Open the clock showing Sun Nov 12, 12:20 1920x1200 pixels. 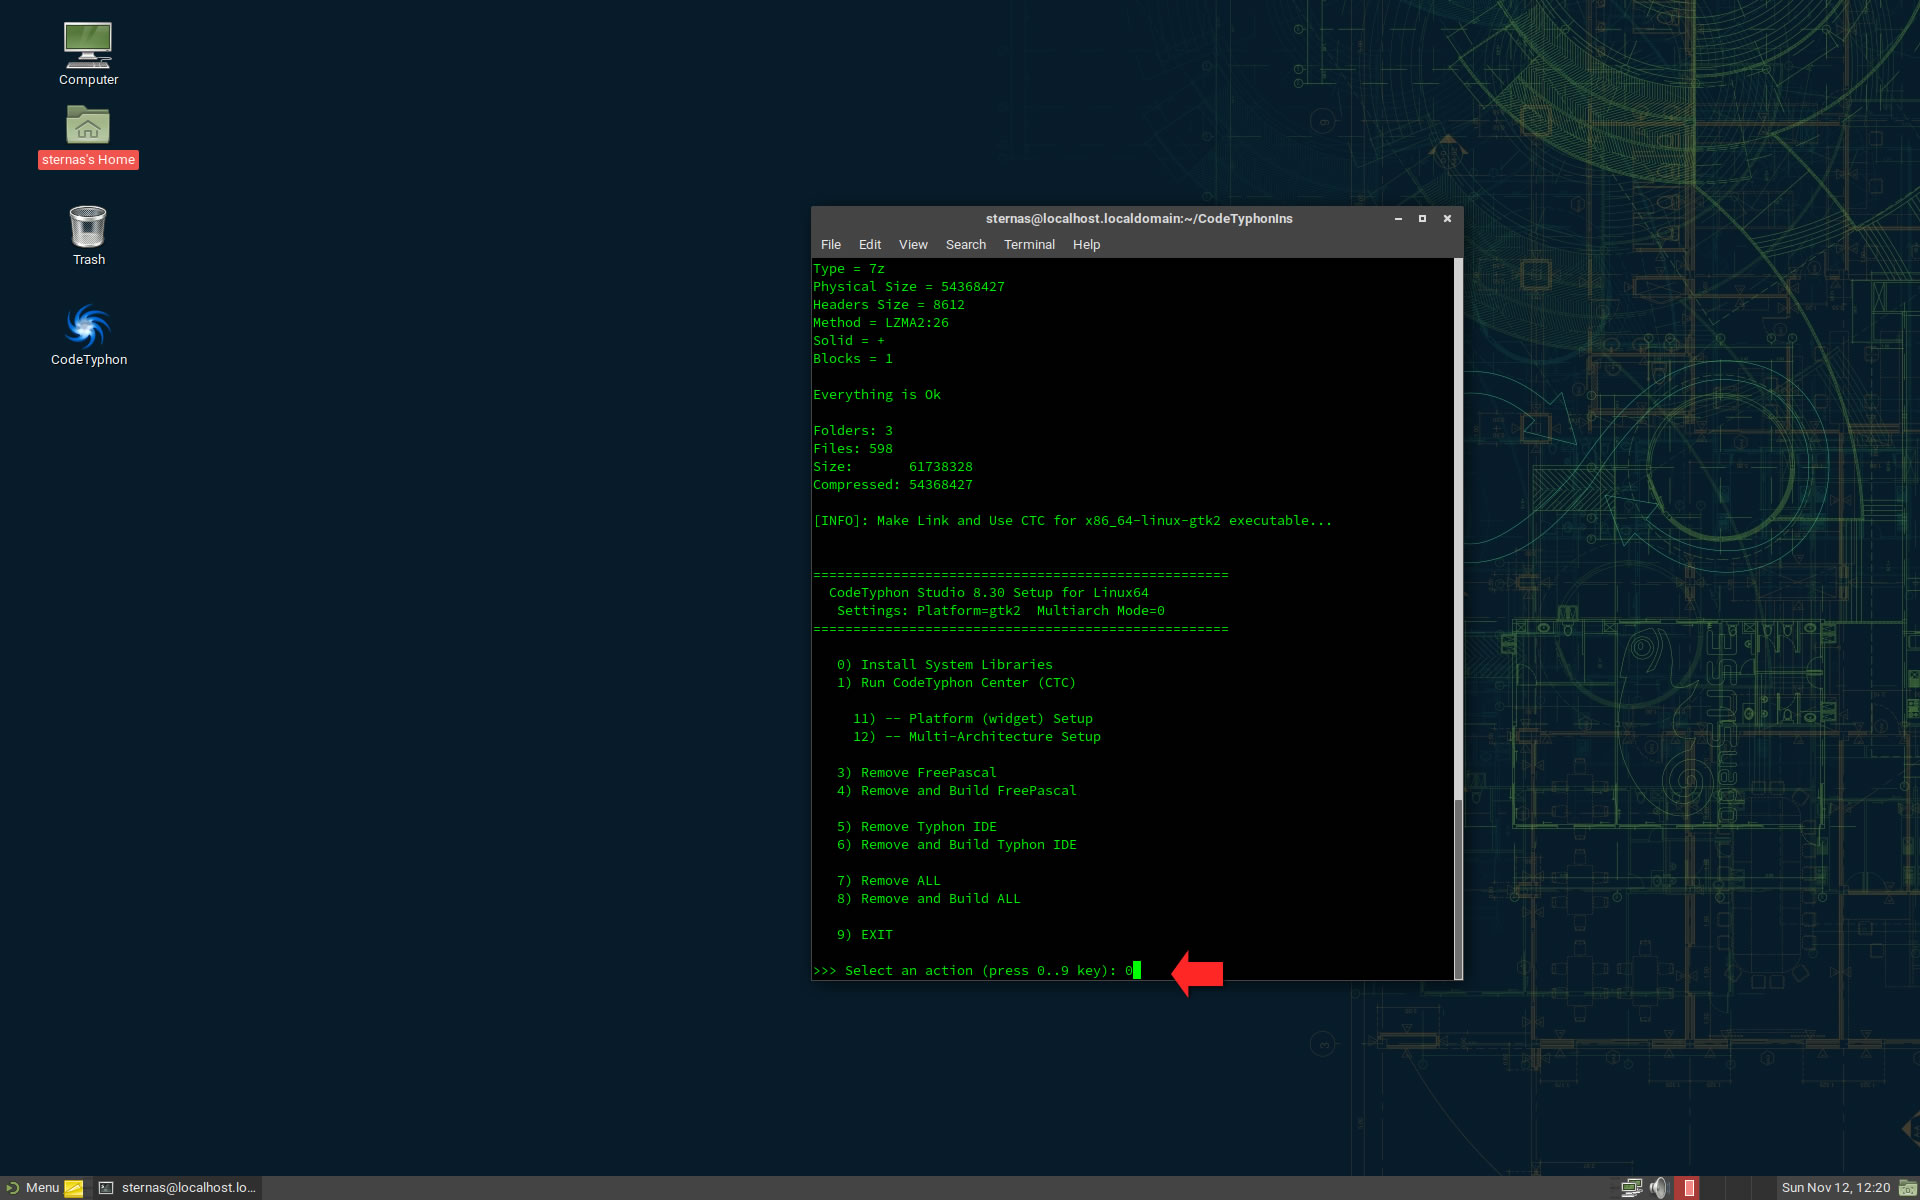coord(1835,1188)
